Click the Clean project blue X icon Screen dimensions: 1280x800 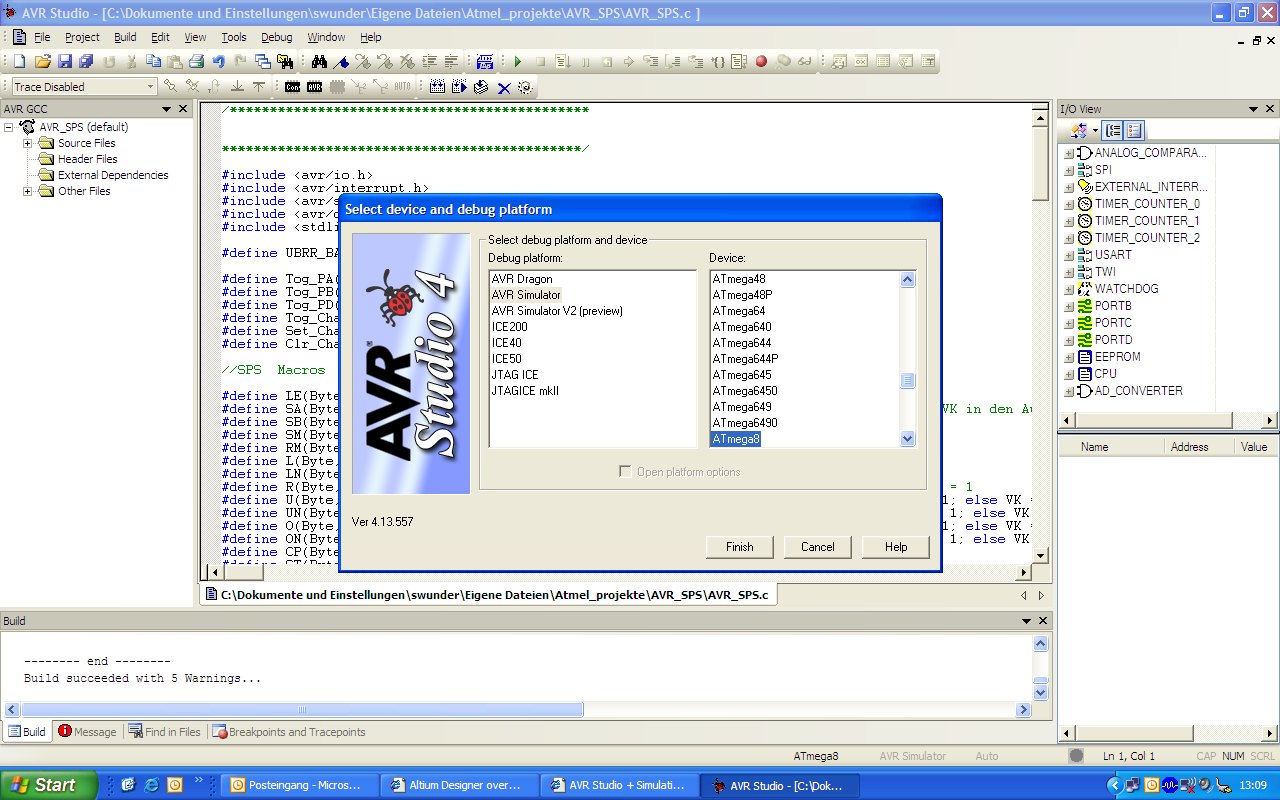point(504,87)
